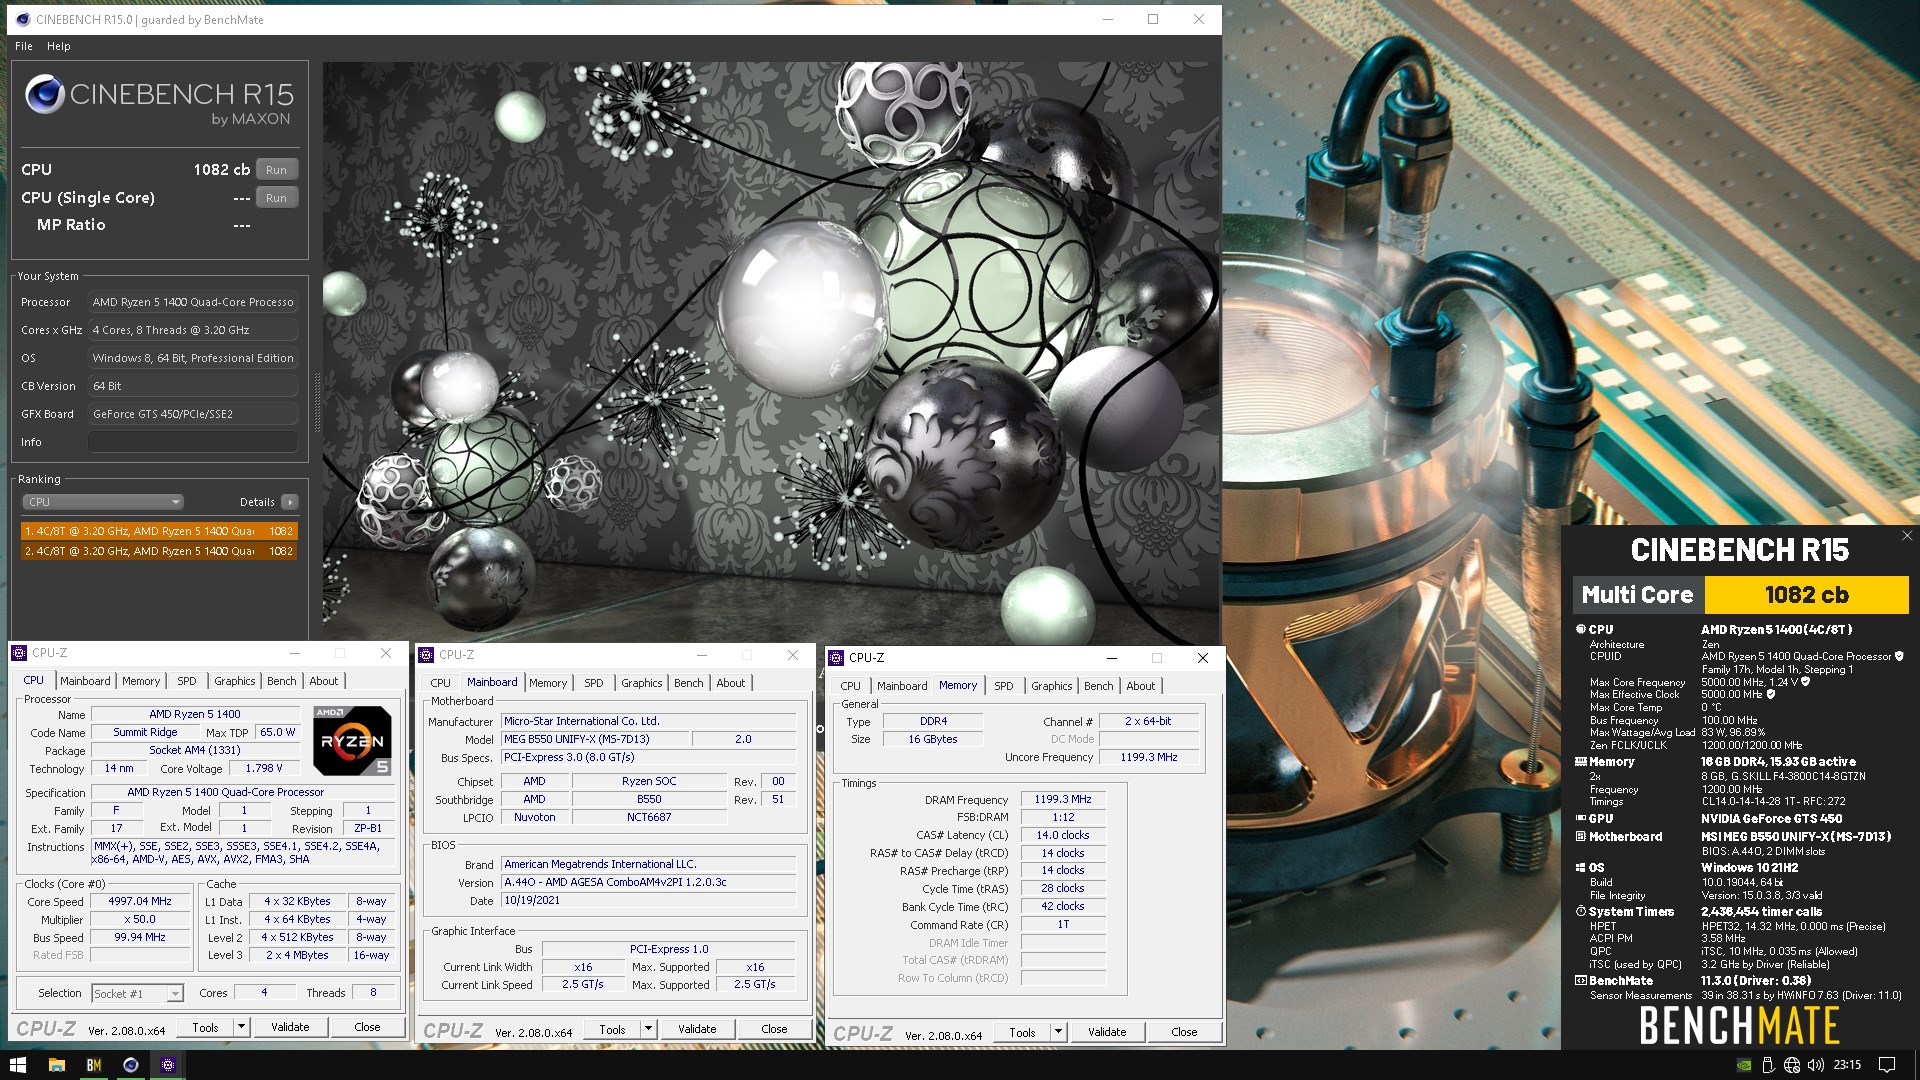Viewport: 1920px width, 1080px height.
Task: Open the Ranking Details arrow
Action: [x=289, y=502]
